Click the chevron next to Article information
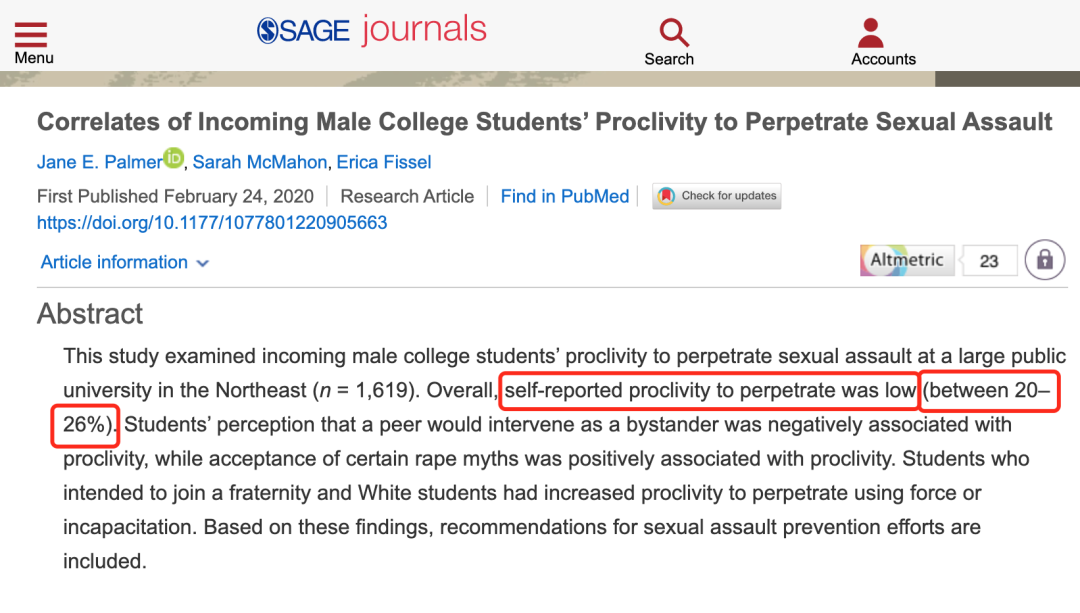This screenshot has height=613, width=1080. click(202, 263)
